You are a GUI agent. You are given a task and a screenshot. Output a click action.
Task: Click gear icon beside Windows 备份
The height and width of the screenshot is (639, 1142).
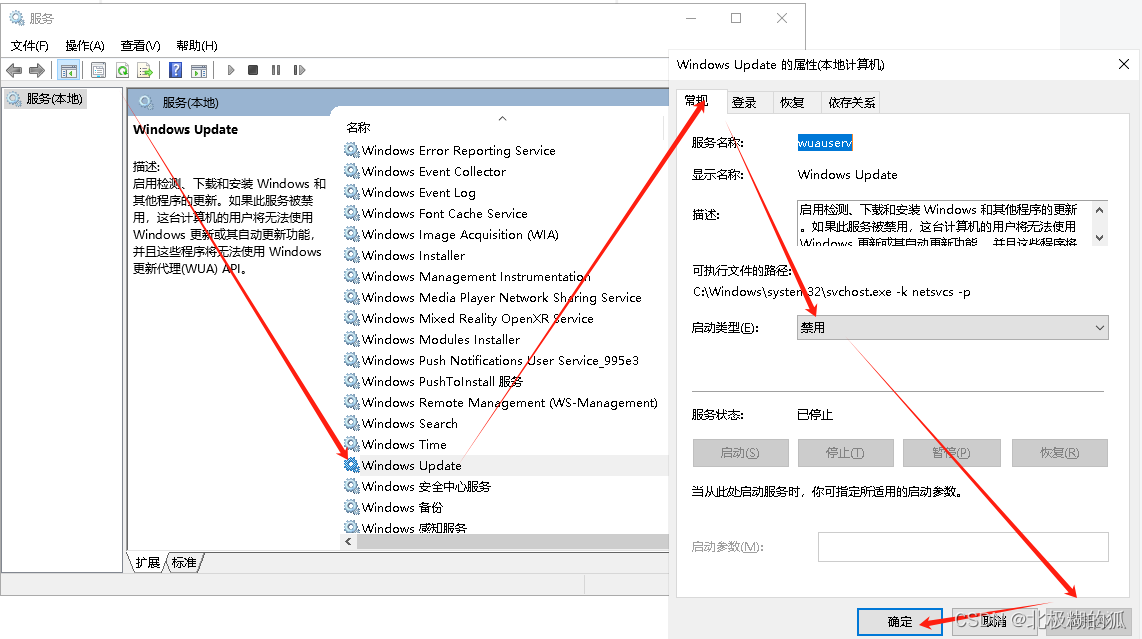pyautogui.click(x=352, y=506)
